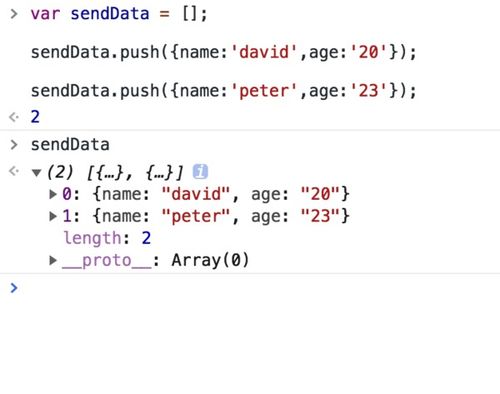Click the __proto__ property name
Screen dimensions: 500x394
click(x=107, y=261)
